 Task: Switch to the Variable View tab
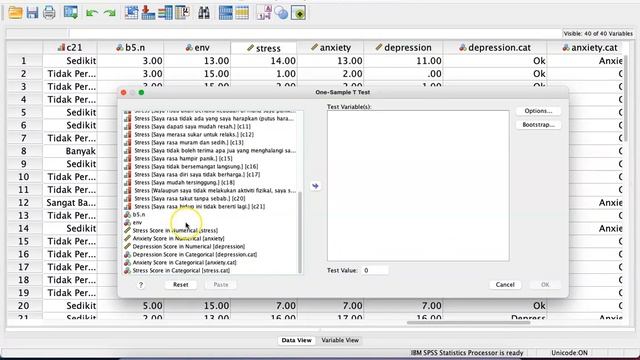tap(340, 340)
